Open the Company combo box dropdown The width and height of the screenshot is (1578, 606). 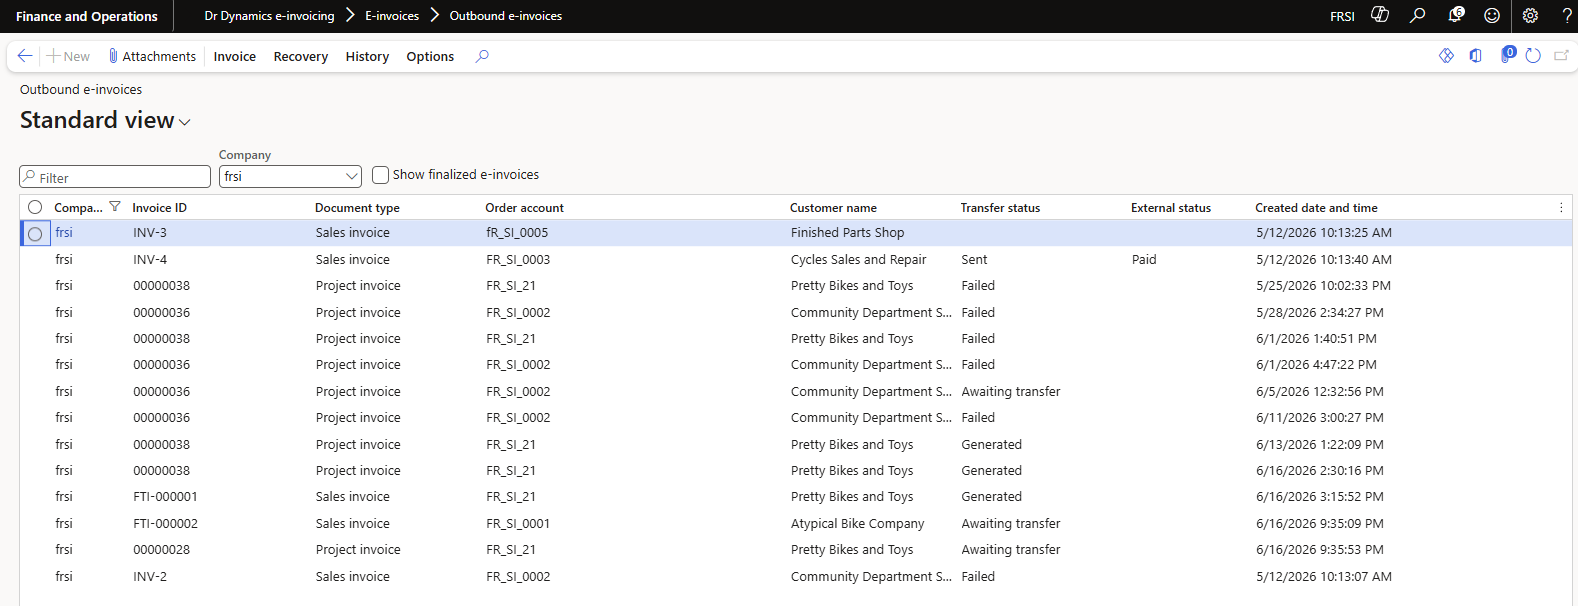pos(352,176)
